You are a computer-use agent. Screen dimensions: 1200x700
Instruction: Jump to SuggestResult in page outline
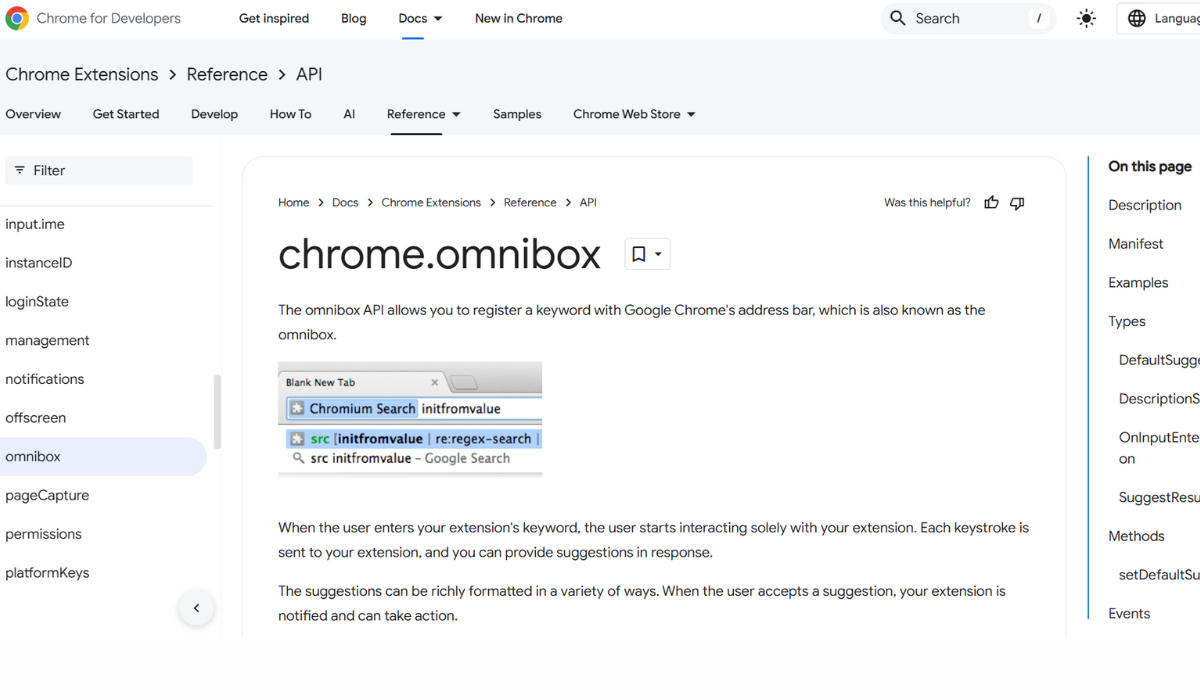pyautogui.click(x=1159, y=497)
